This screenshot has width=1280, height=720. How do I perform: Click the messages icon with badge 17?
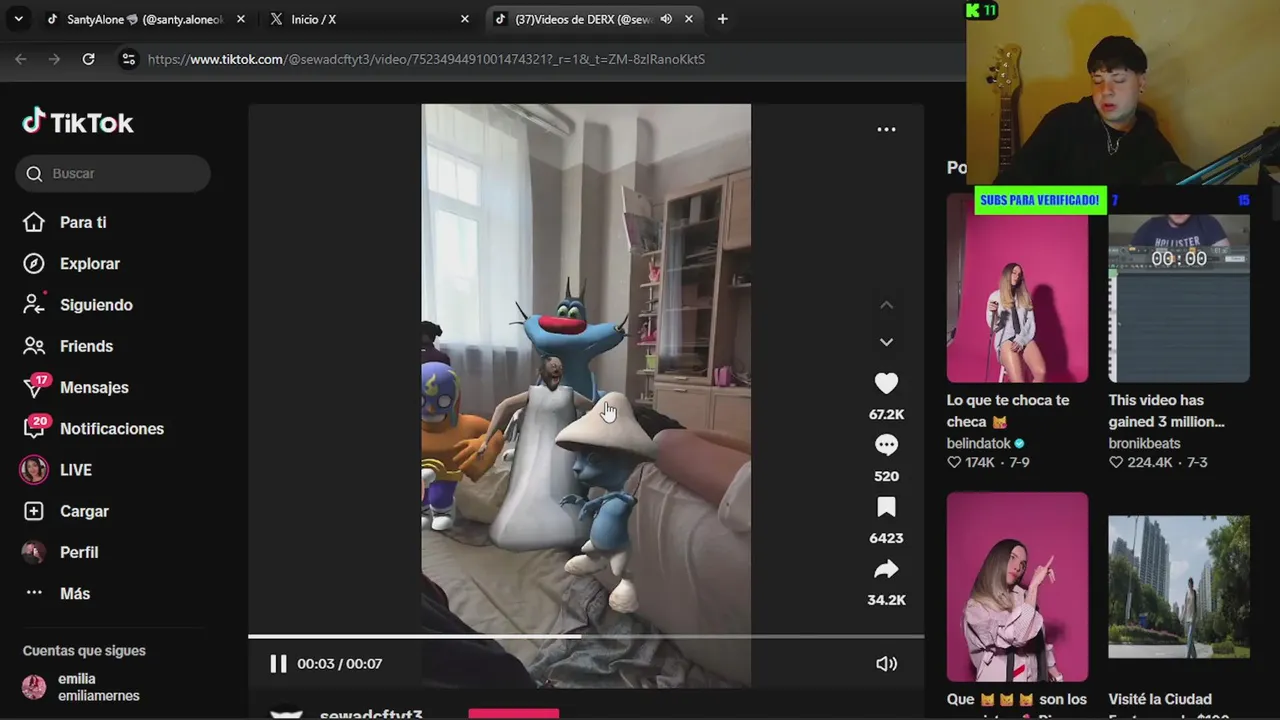[x=34, y=387]
